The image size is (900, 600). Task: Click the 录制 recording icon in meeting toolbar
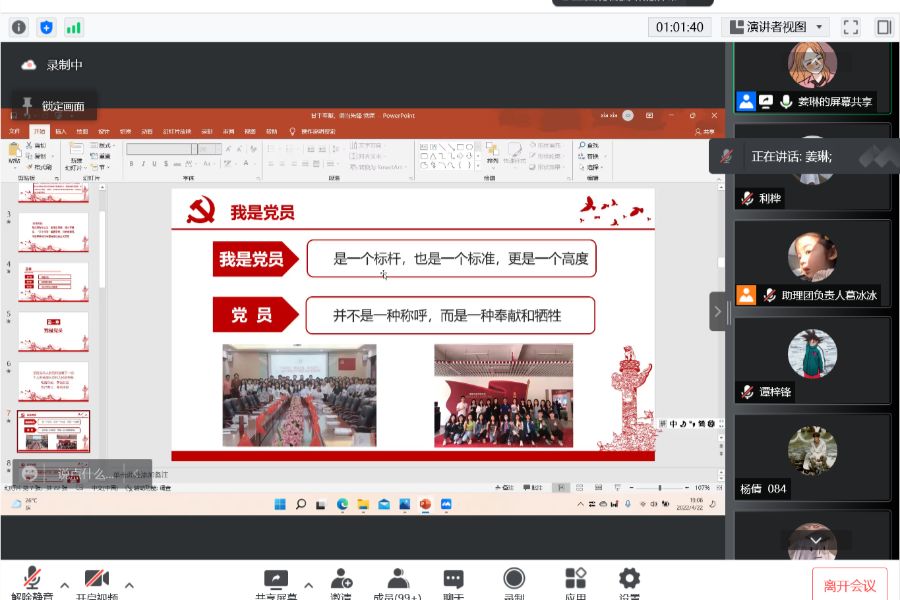tap(513, 580)
